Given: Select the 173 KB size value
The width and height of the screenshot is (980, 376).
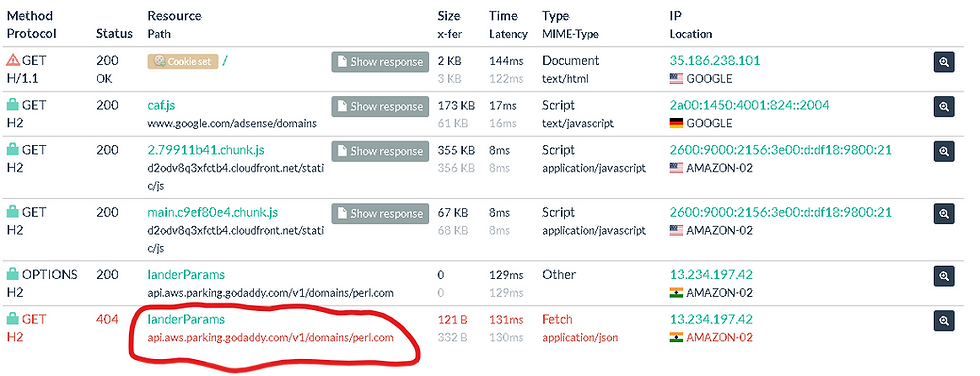Looking at the screenshot, I should (456, 106).
